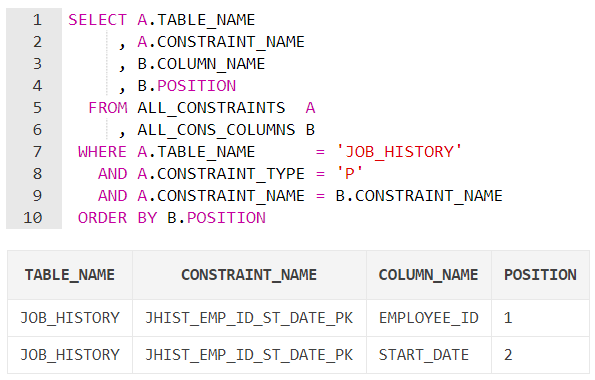Click the FROM keyword on line 5
Image resolution: width=595 pixels, height=380 pixels.
pos(108,108)
